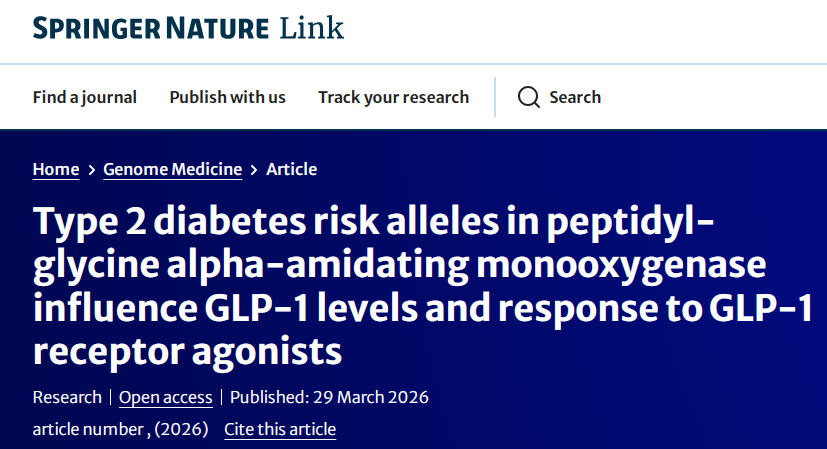Screen dimensions: 827x449
Task: Click the chevron after Genome Medicine
Action: click(x=254, y=170)
